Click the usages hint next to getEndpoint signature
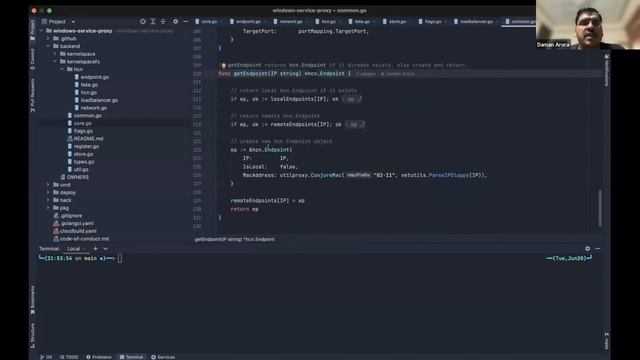Screen dimensions: 640x360 [x=365, y=74]
